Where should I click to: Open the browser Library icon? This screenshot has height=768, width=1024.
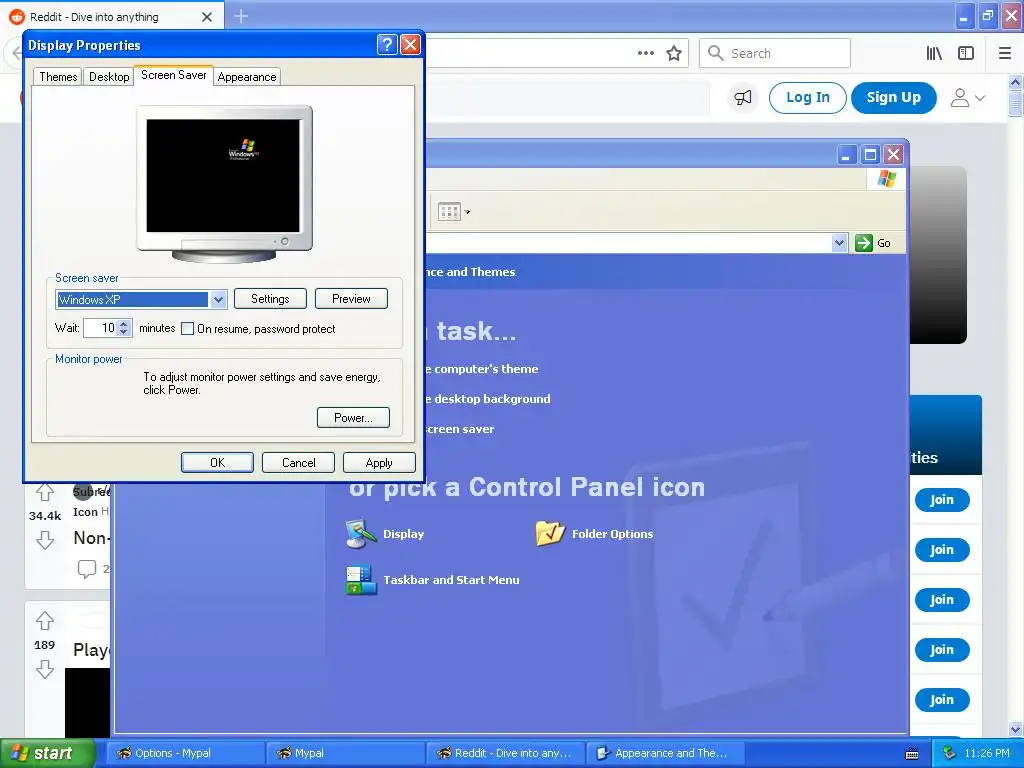[934, 53]
